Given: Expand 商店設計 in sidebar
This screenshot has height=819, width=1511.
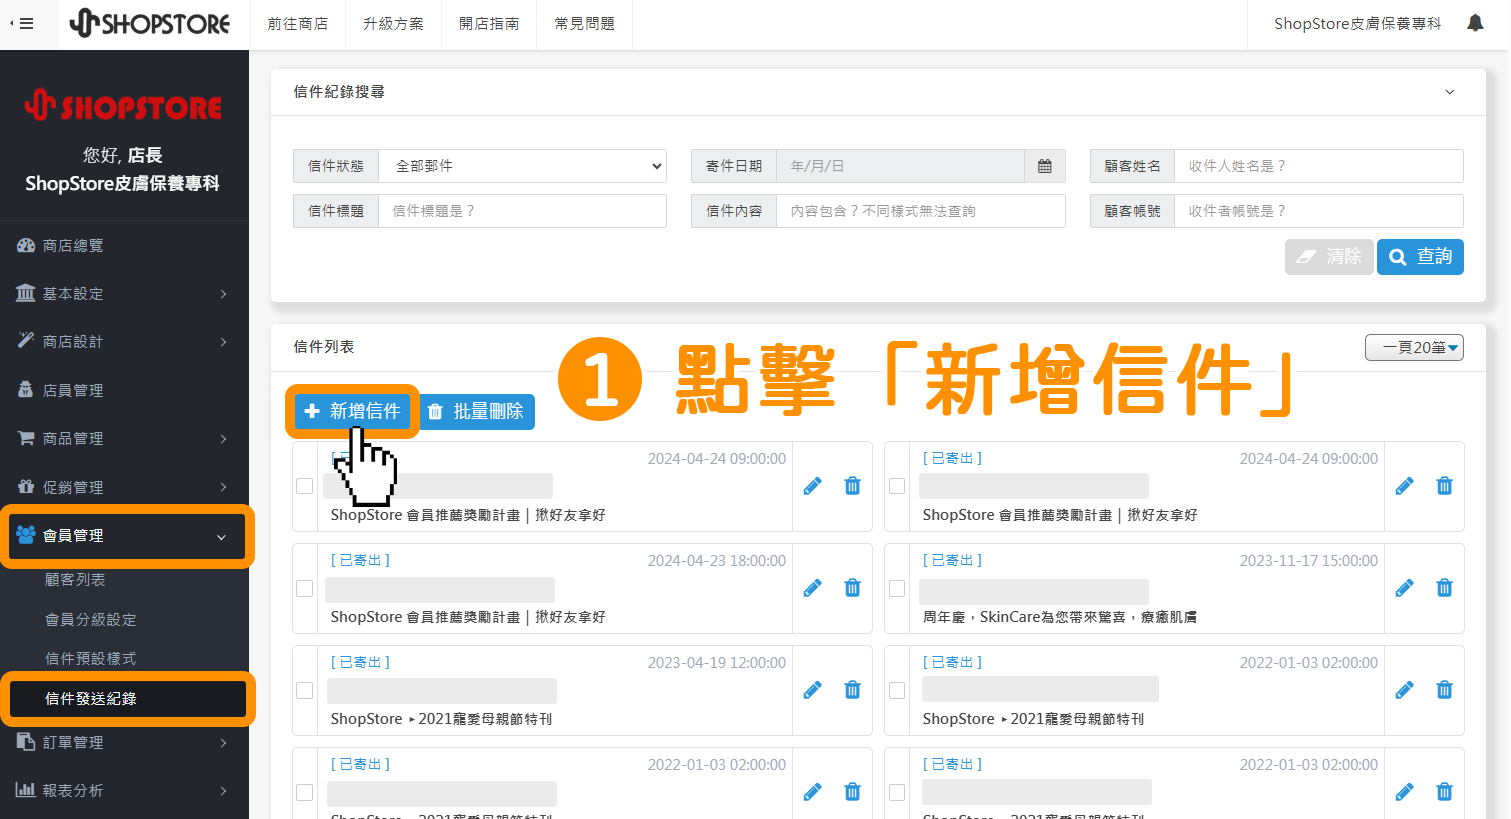Looking at the screenshot, I should click(x=124, y=342).
